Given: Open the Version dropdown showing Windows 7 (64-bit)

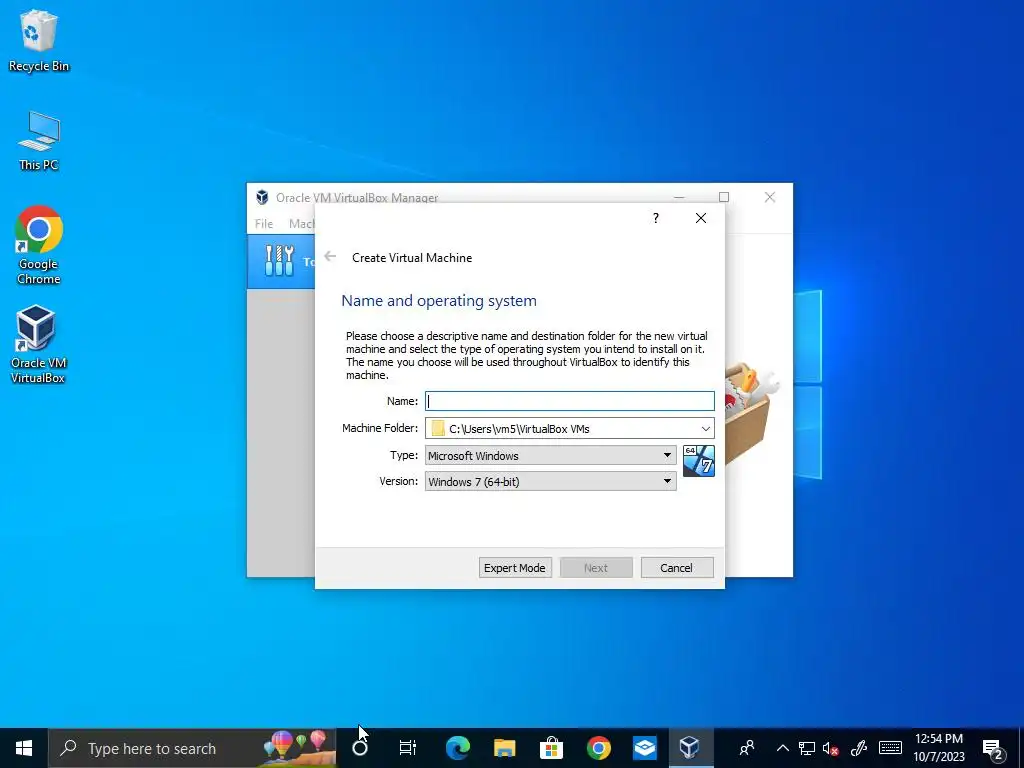Looking at the screenshot, I should tap(551, 481).
